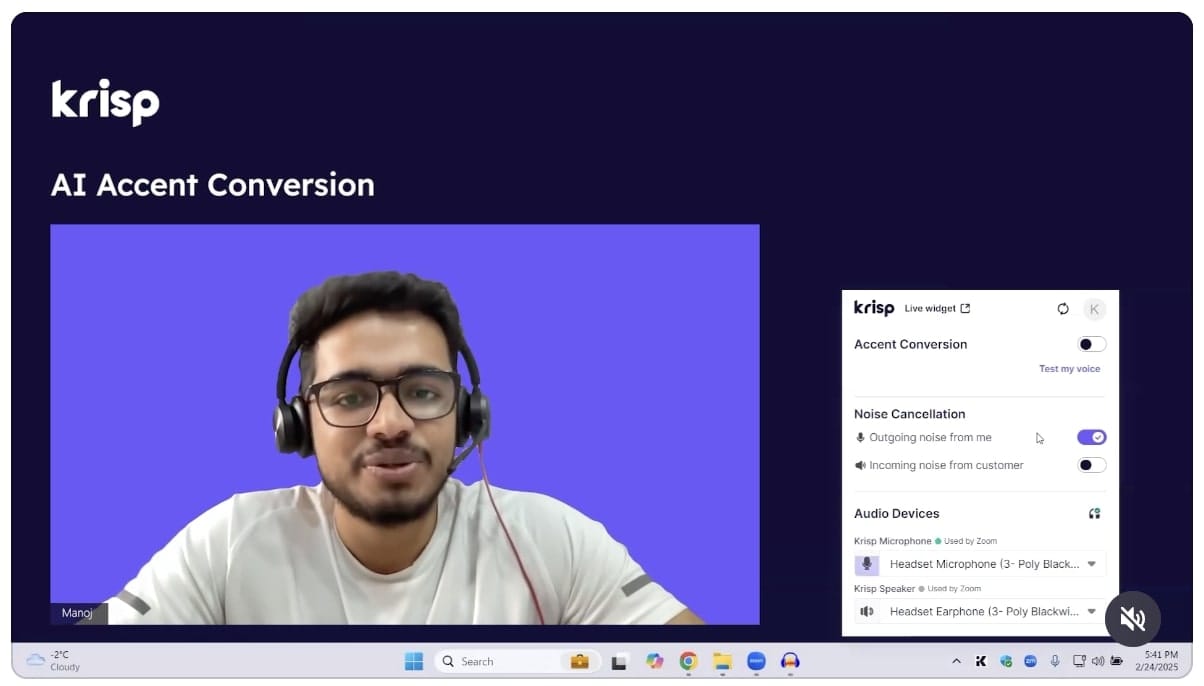Screen dimensions: 1204x686
Task: Click the Krisp Speaker Used by Zoom label
Action: (917, 589)
